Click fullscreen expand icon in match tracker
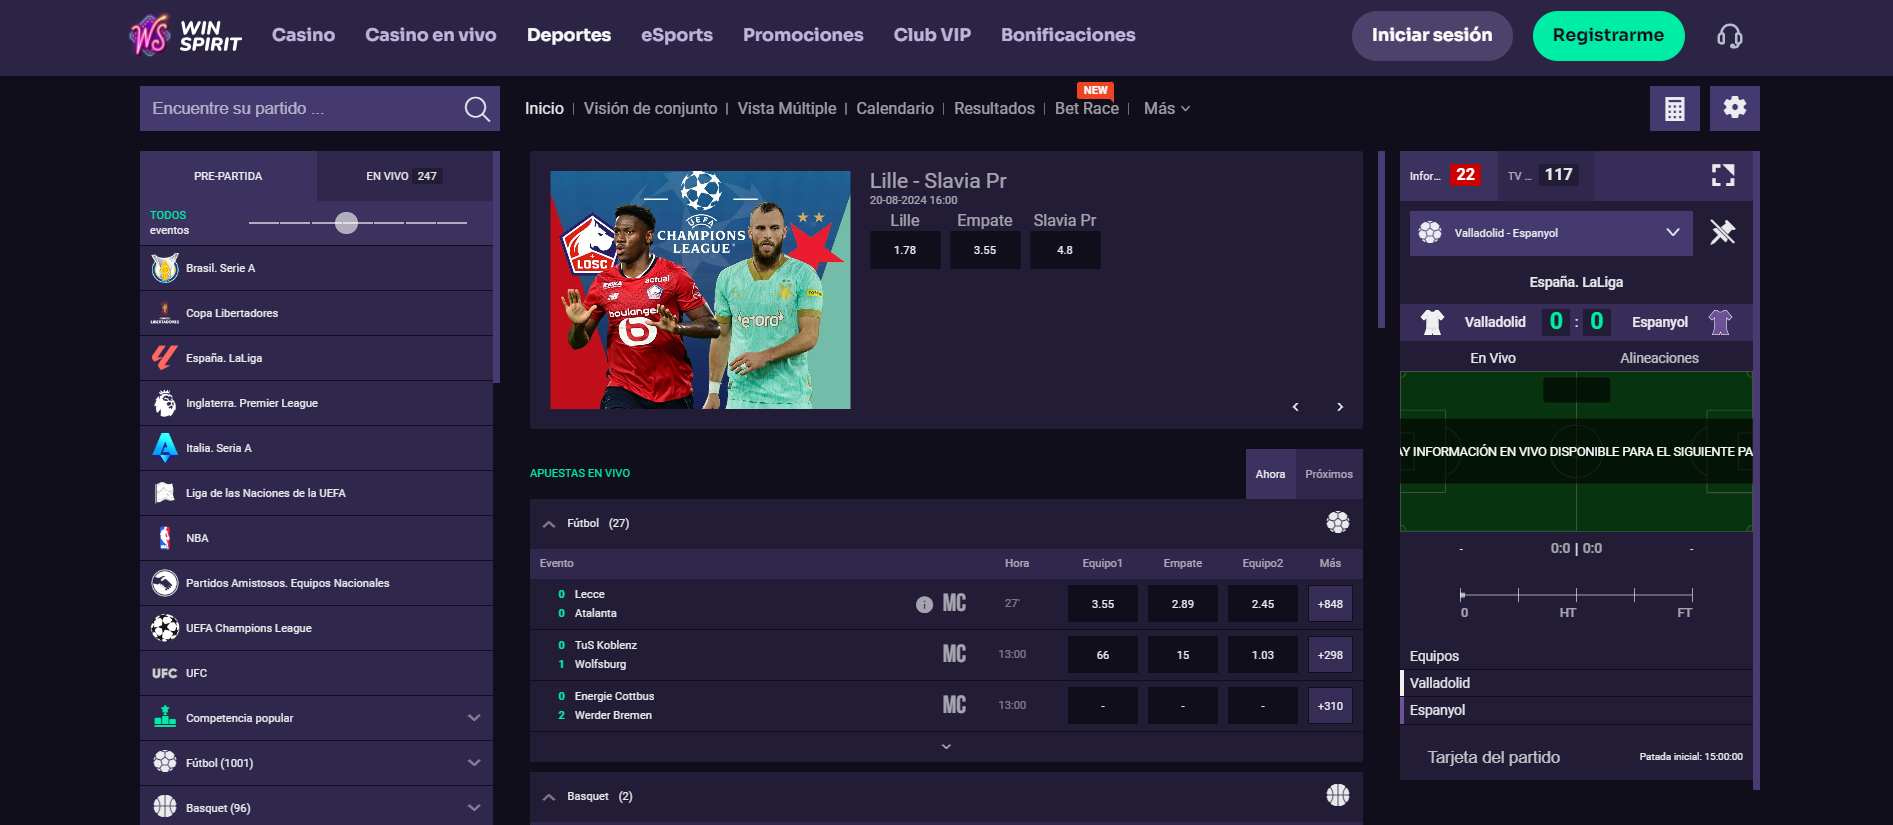This screenshot has width=1893, height=825. coord(1722,175)
